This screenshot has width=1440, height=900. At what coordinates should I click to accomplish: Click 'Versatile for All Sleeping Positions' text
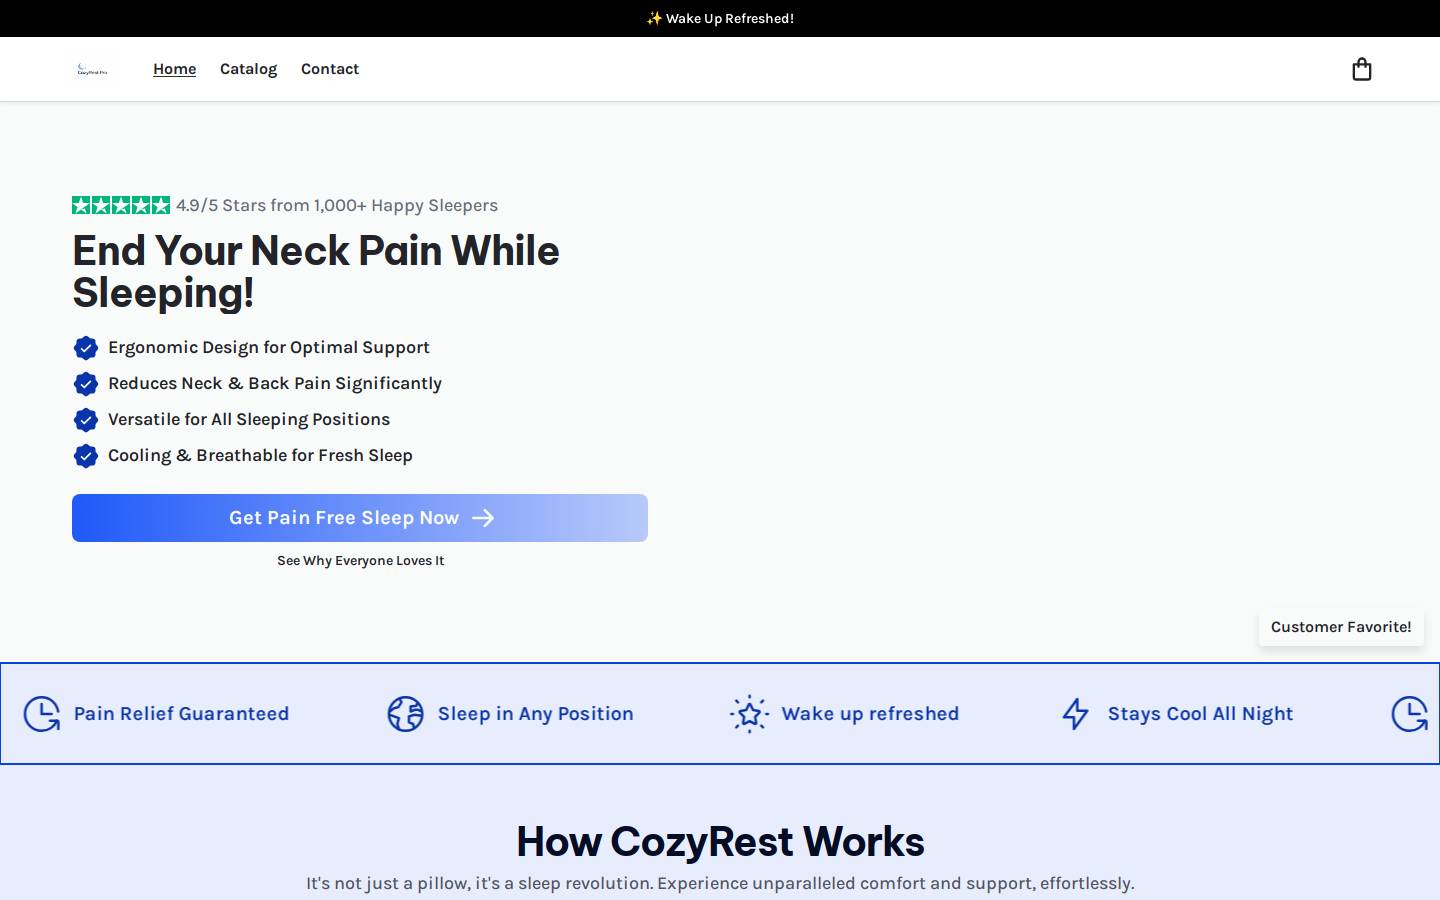[249, 419]
